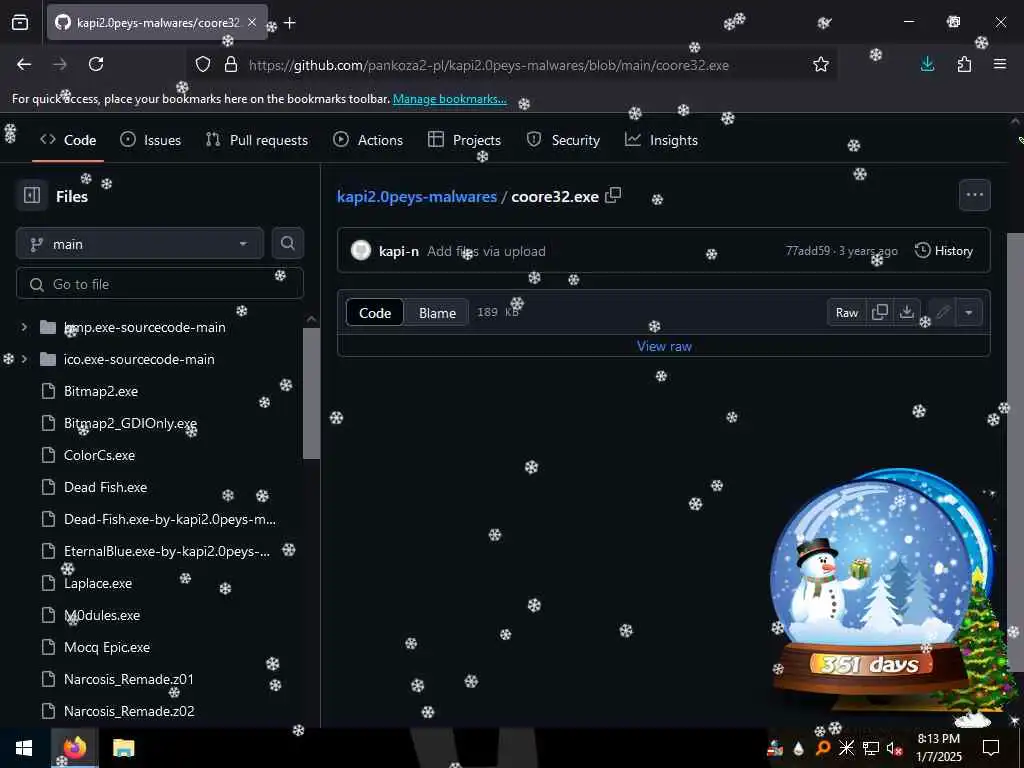Download the raw file icon

point(906,312)
